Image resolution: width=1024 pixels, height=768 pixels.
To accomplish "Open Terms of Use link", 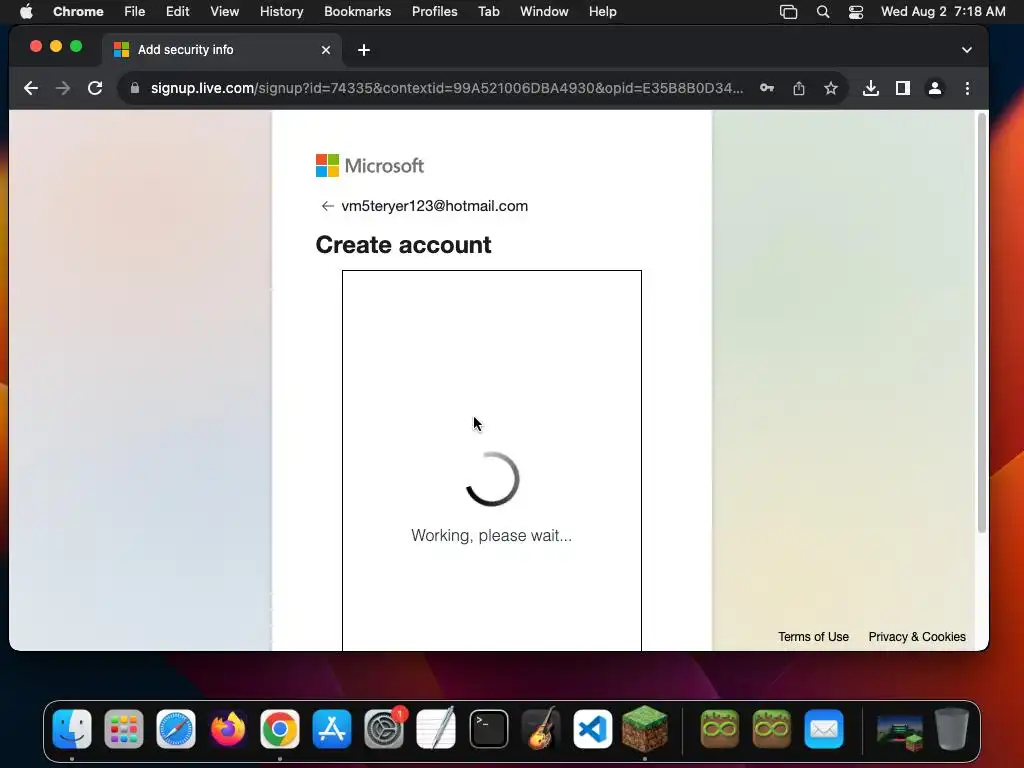I will point(813,637).
